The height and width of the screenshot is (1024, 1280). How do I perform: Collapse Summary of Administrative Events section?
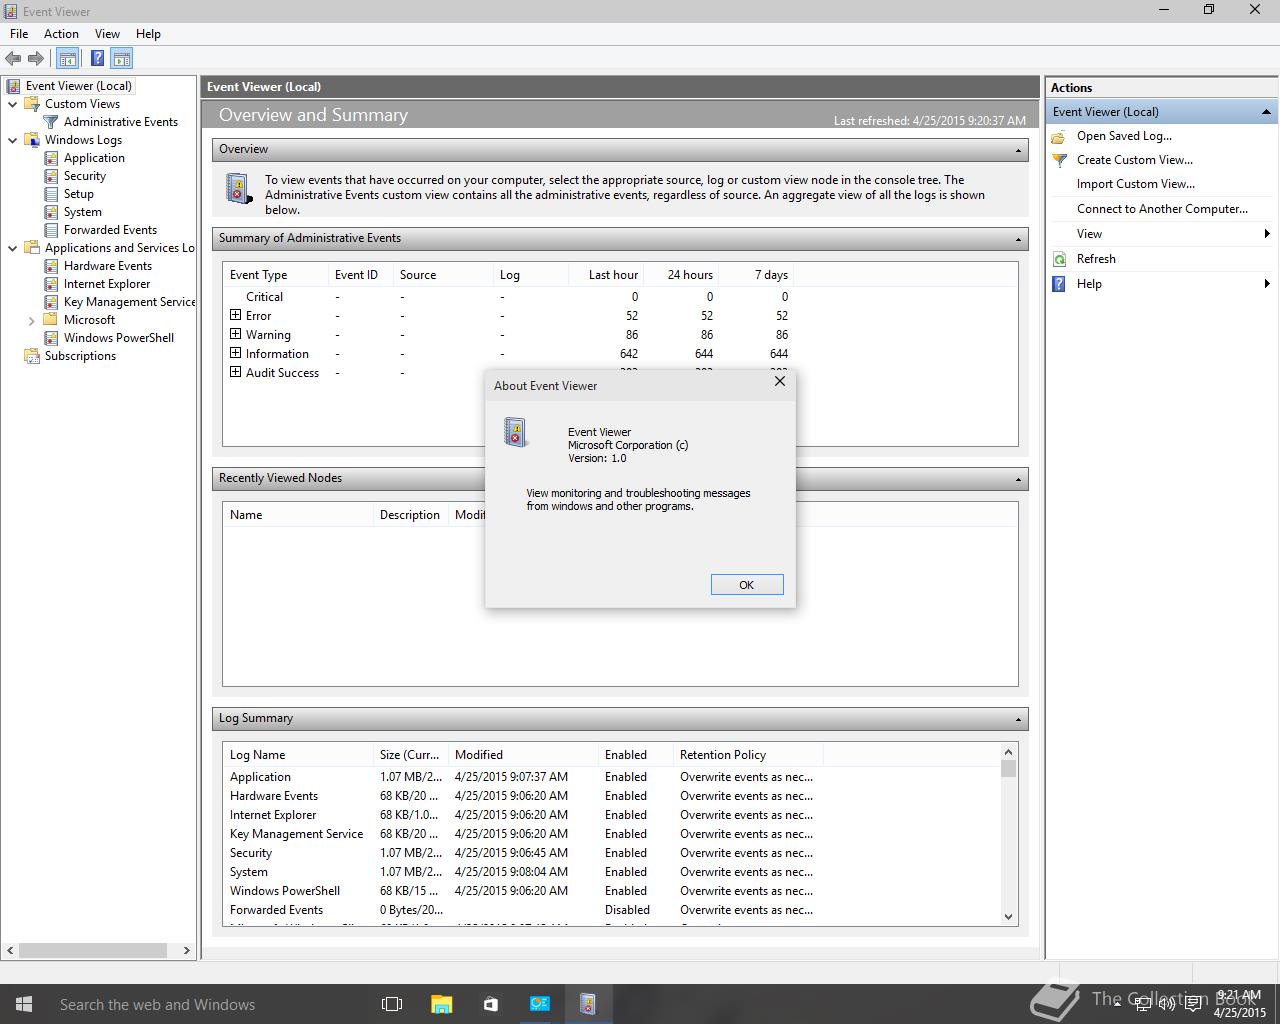click(x=1018, y=239)
